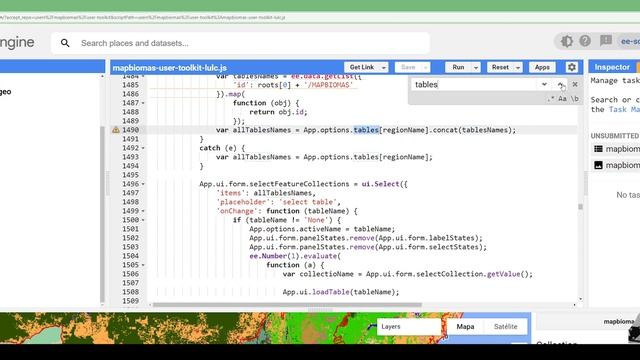Viewport: 640px width, 360px height.
Task: Click the mapbiomas-user-toolkit-lulc.js script title
Action: [x=170, y=68]
